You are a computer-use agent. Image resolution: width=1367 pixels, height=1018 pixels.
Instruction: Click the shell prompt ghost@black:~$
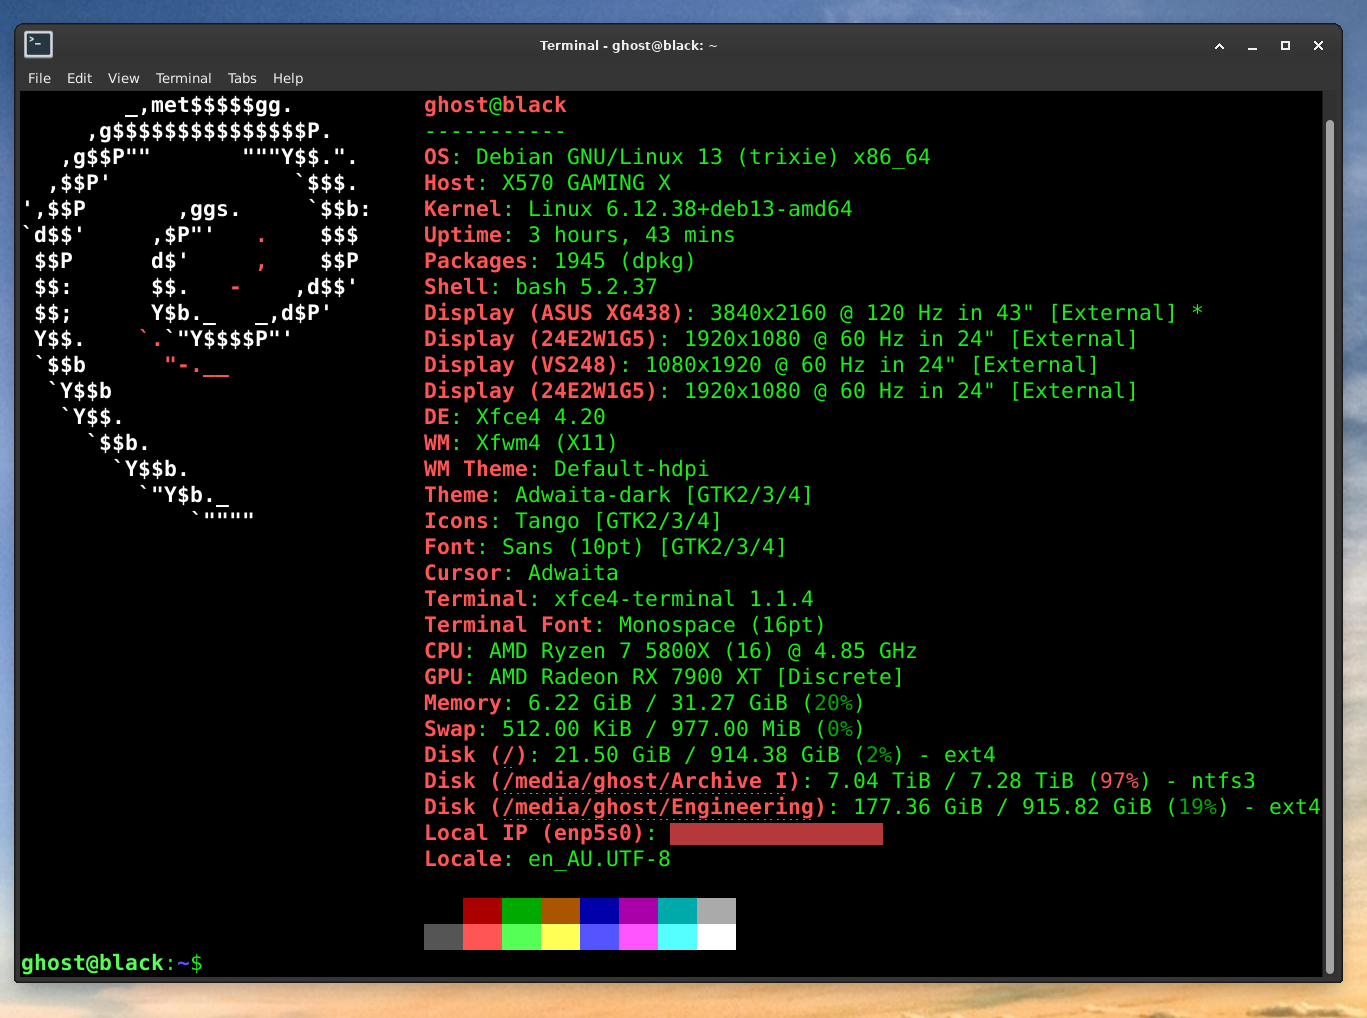(x=112, y=963)
